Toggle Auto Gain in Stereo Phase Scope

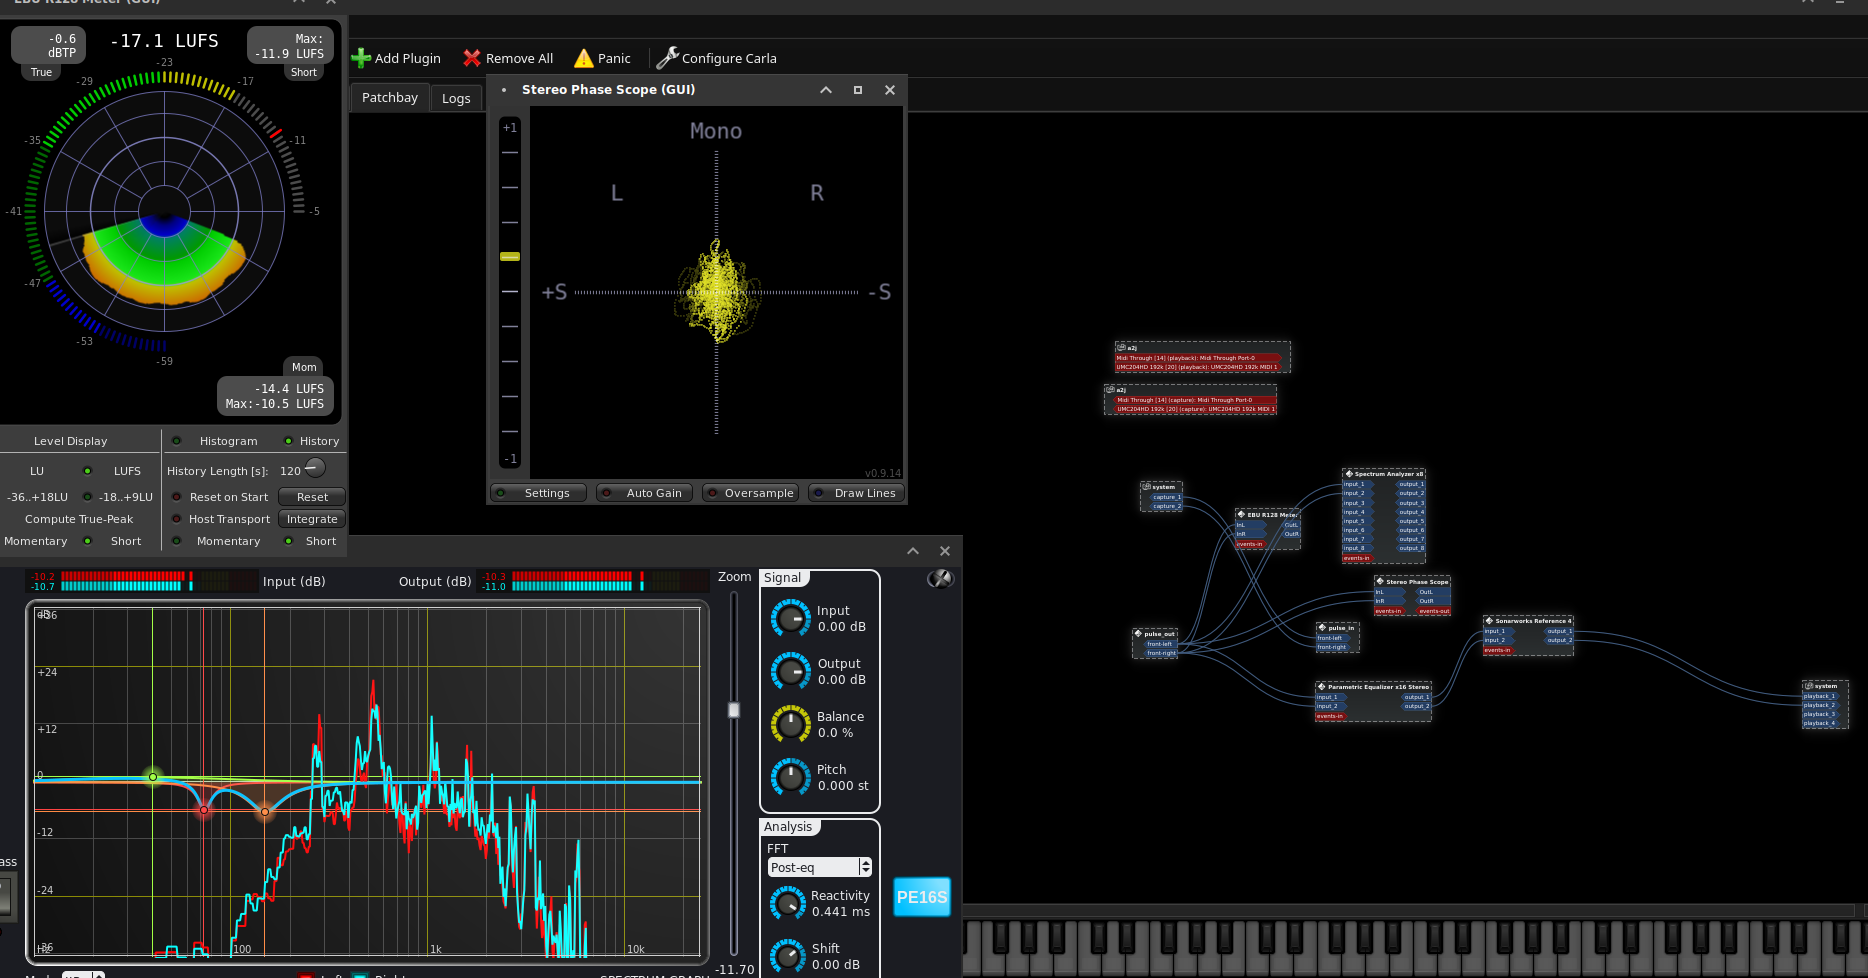[644, 493]
